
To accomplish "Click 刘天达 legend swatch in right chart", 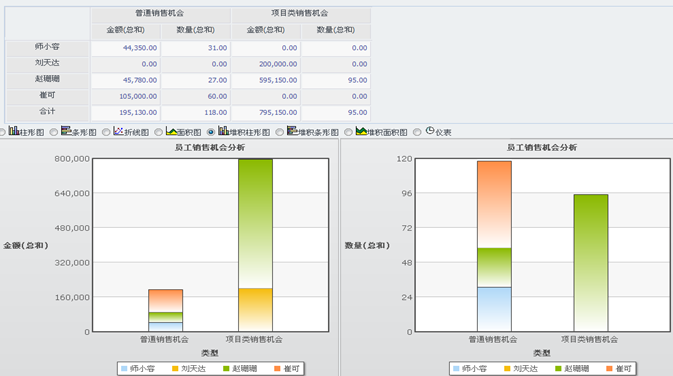I will point(507,369).
